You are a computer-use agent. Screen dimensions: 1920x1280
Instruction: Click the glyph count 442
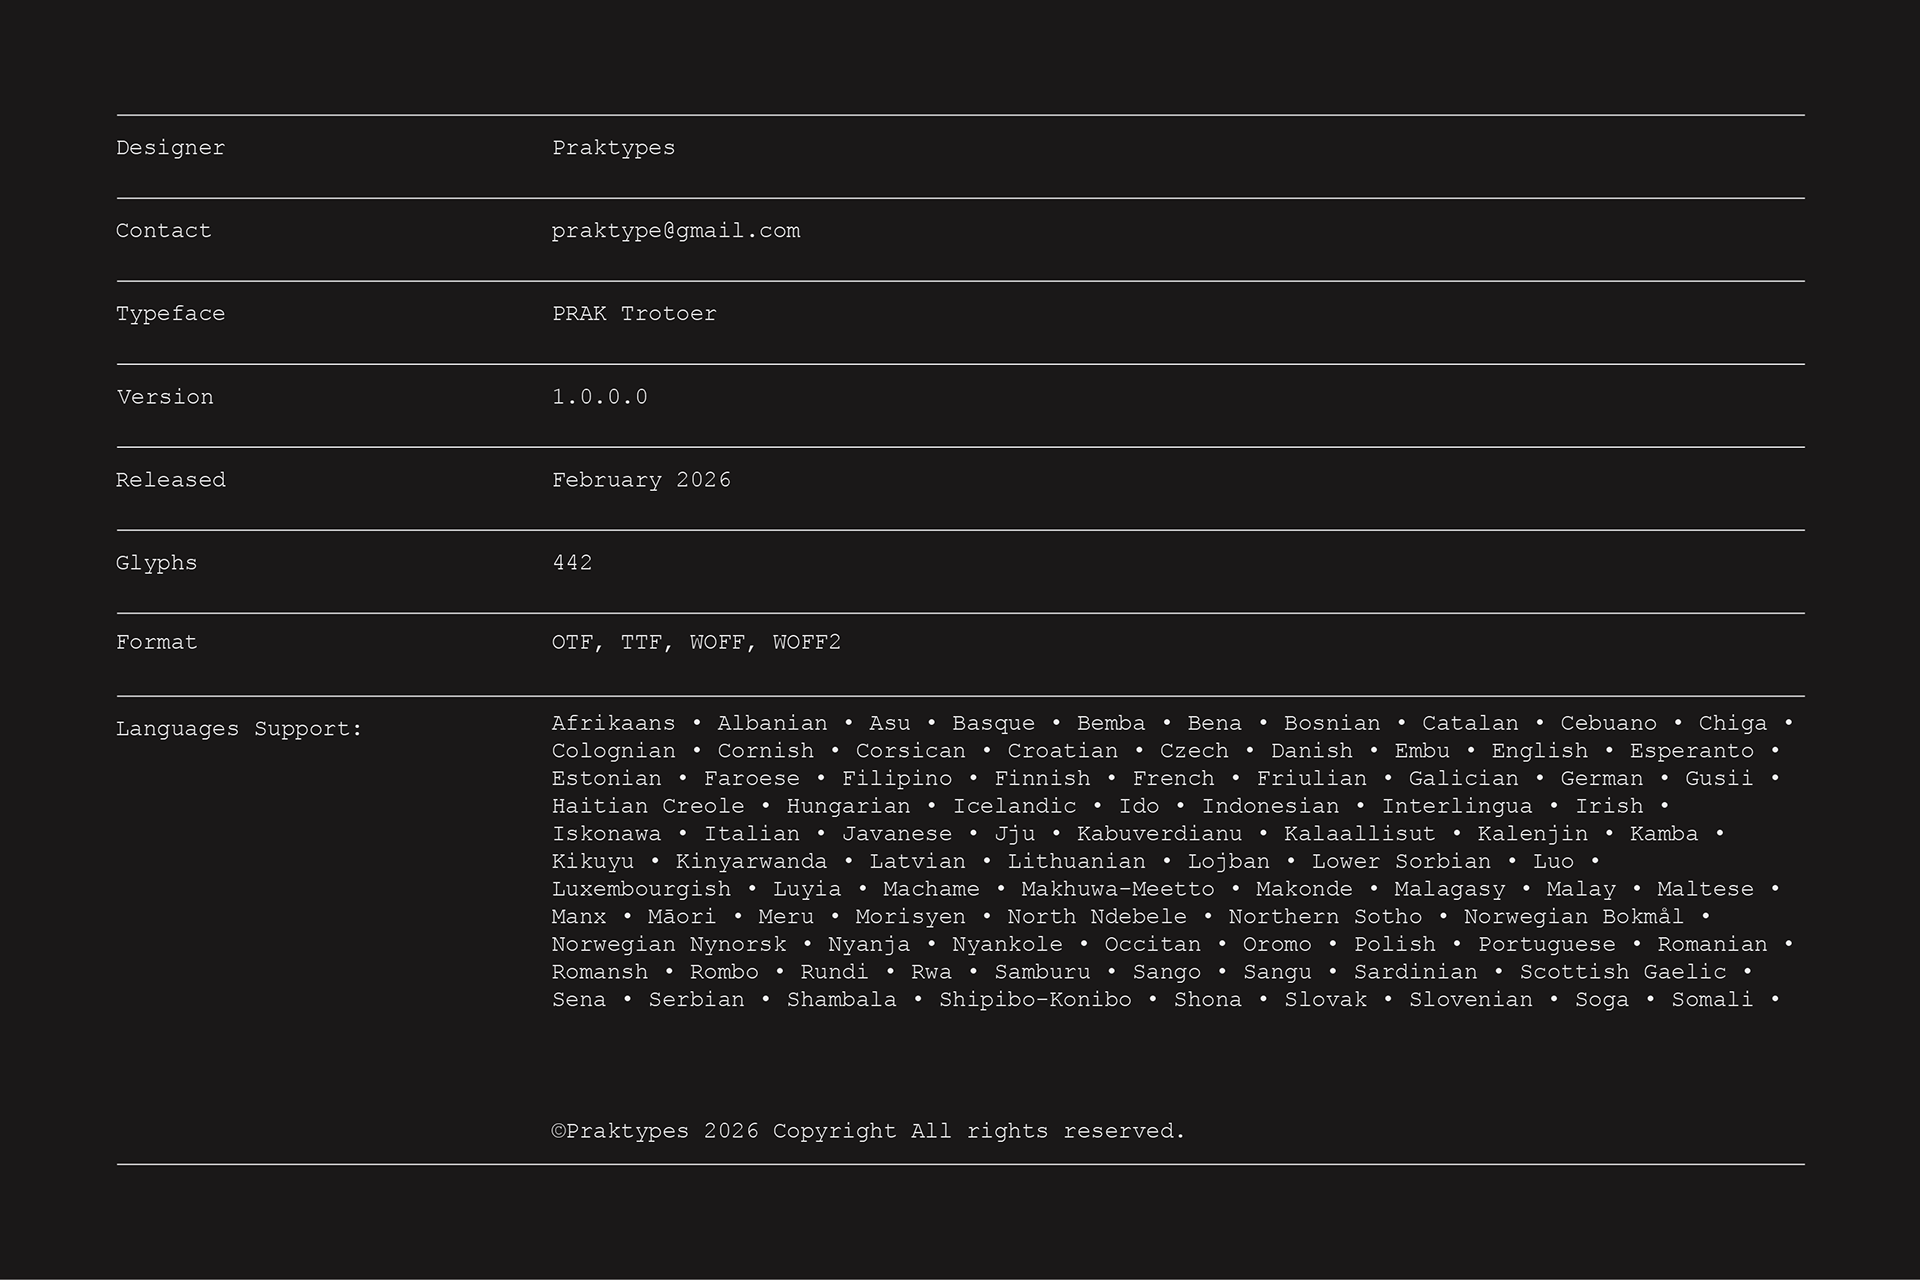572,563
